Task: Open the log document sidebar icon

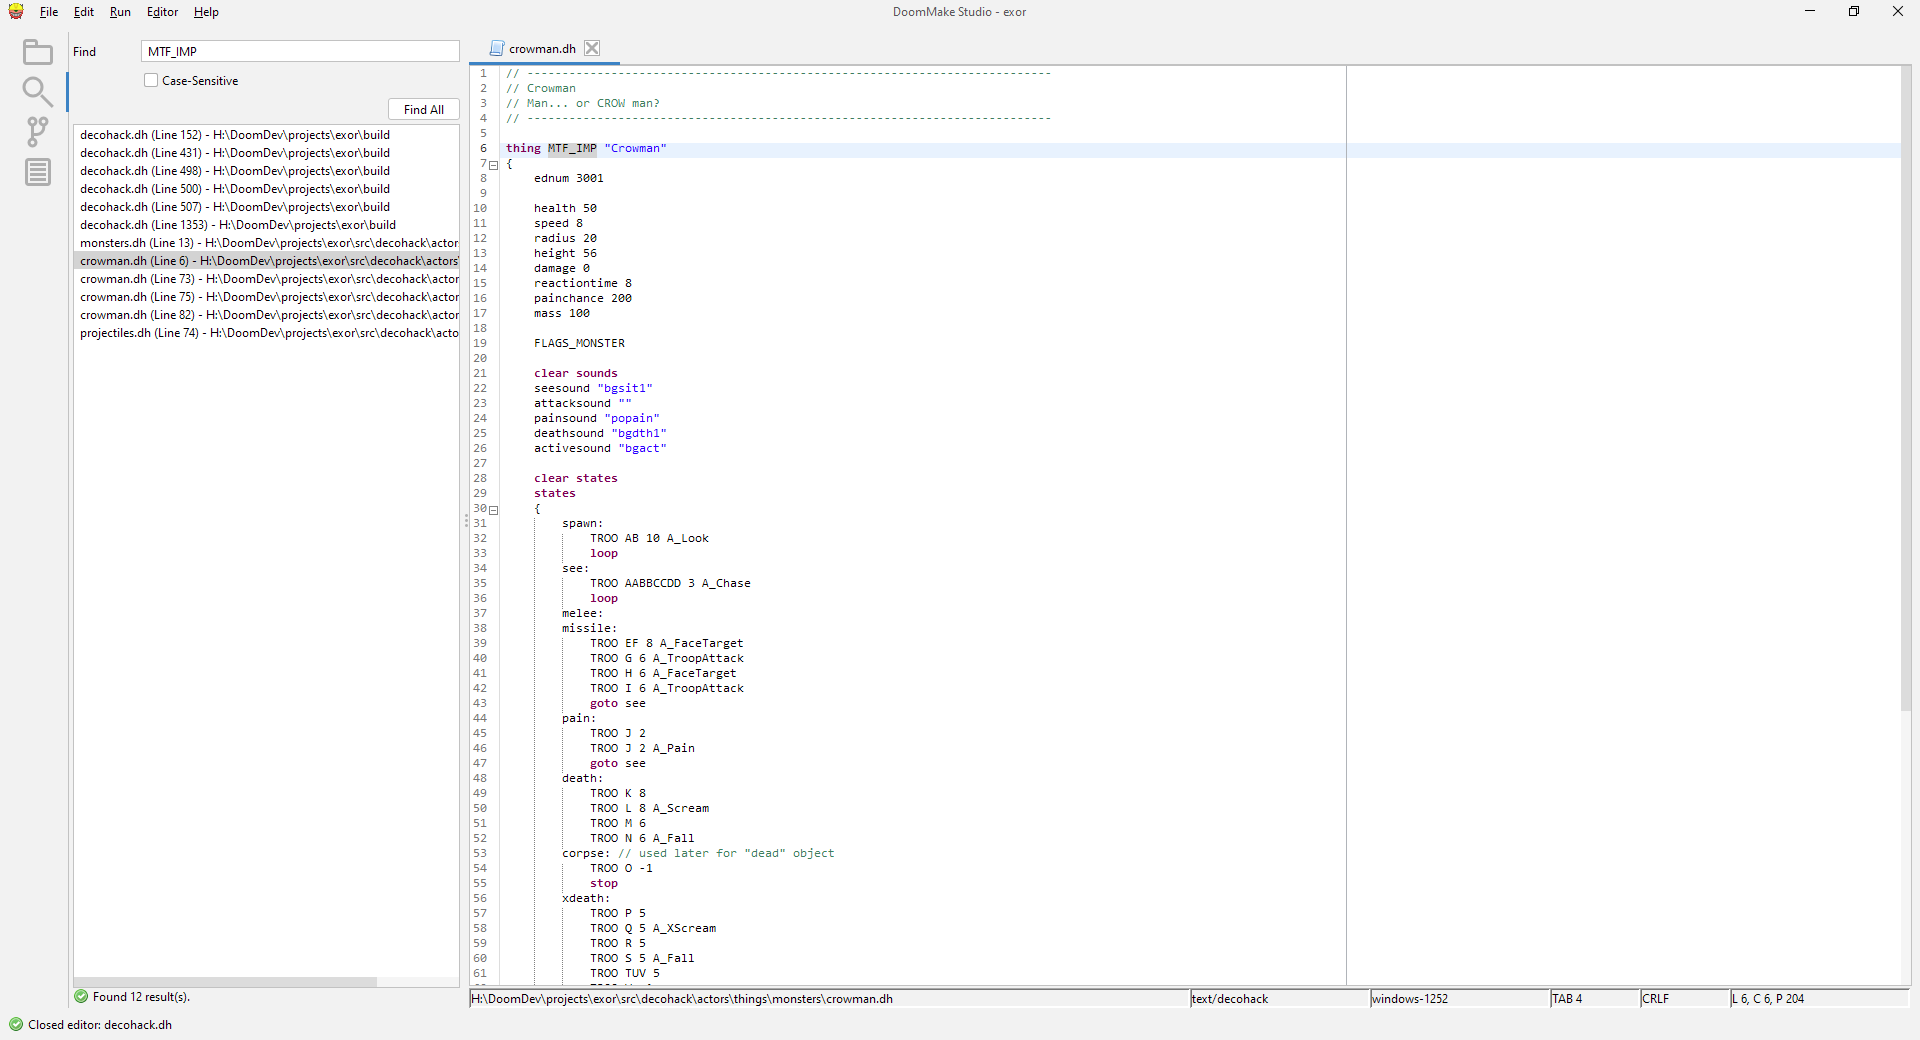Action: (37, 172)
